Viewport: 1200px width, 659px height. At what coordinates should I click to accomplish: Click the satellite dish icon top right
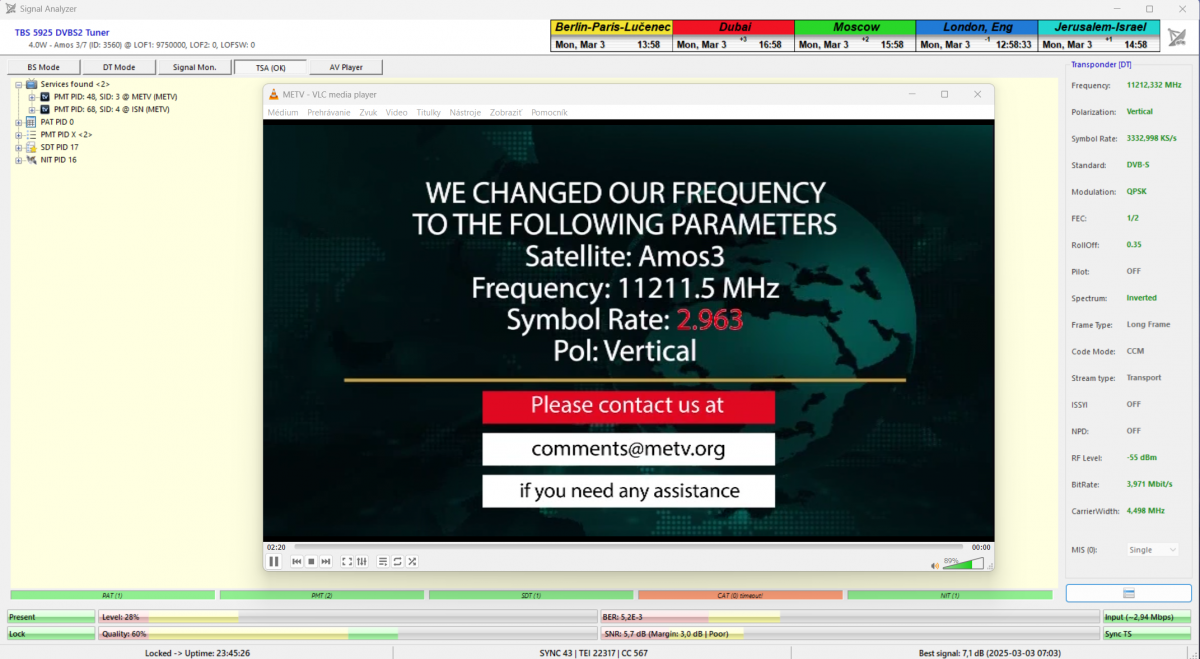[x=1176, y=36]
